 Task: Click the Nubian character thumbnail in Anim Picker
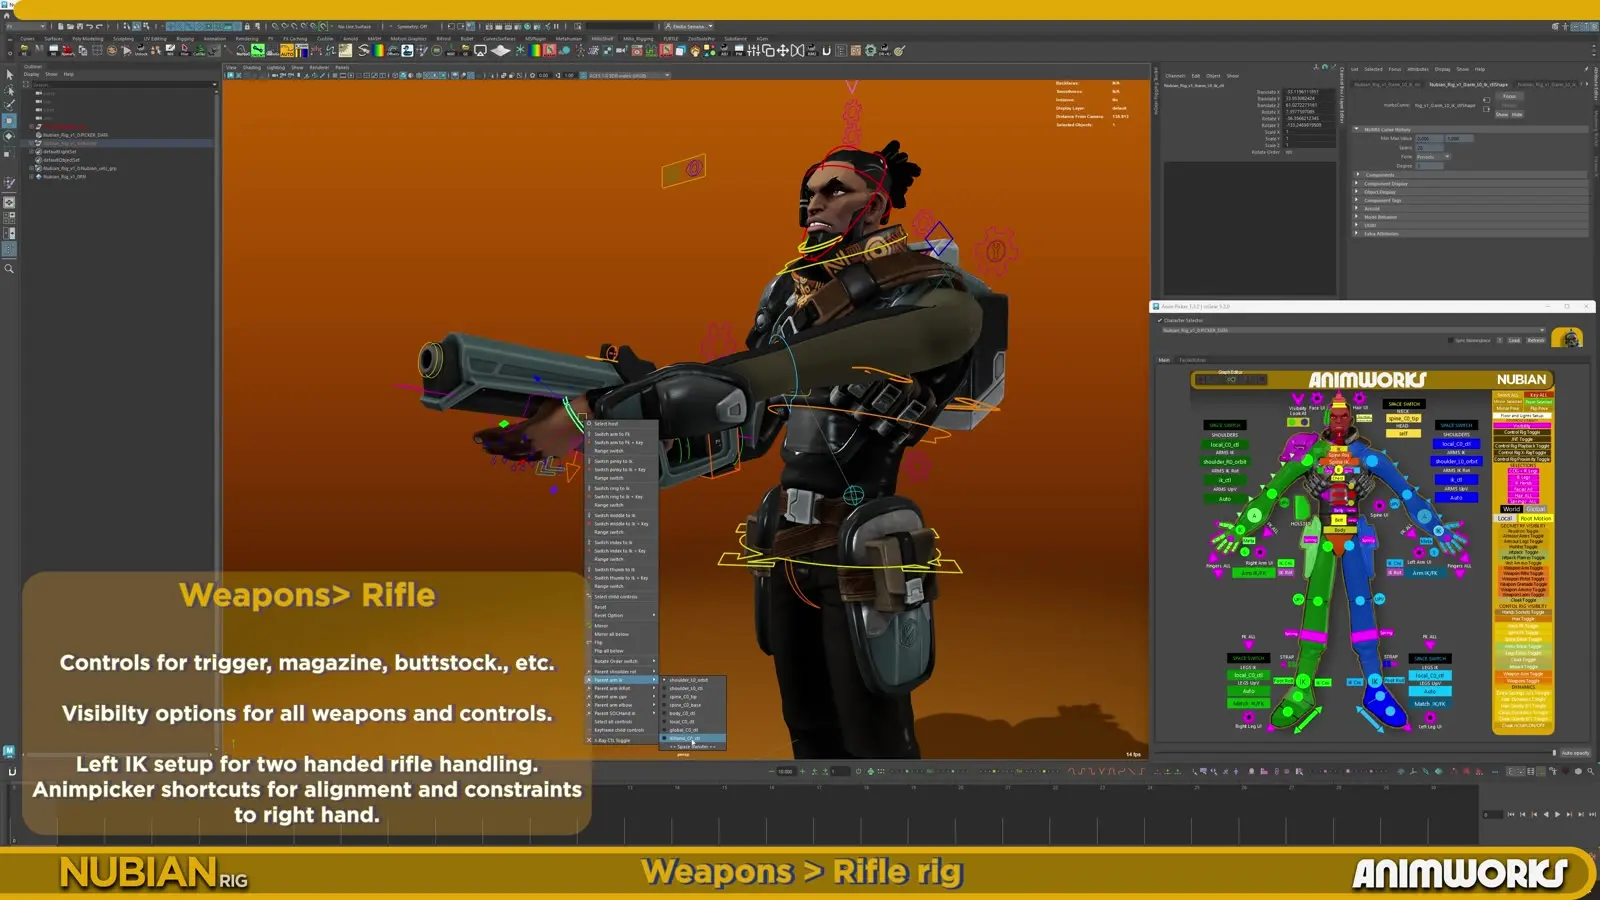1567,339
